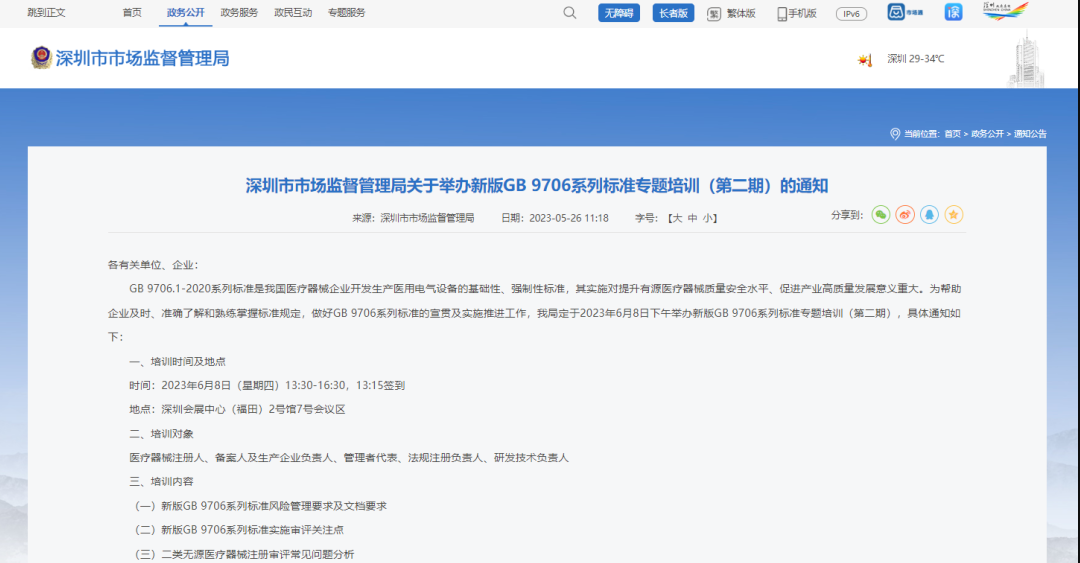Share to Qzone star icon
The height and width of the screenshot is (563, 1080).
(954, 215)
